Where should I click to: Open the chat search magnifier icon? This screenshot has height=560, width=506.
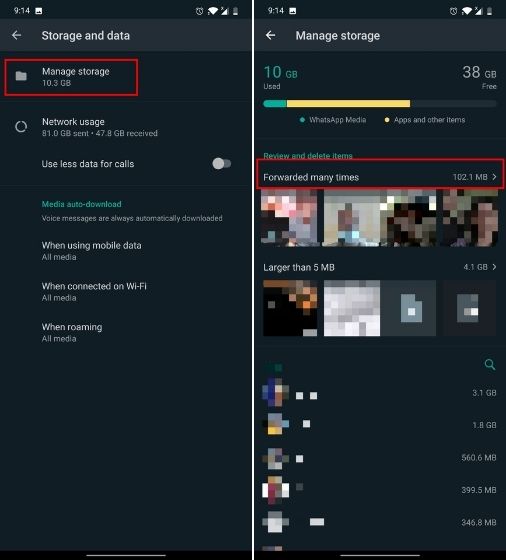pyautogui.click(x=490, y=364)
